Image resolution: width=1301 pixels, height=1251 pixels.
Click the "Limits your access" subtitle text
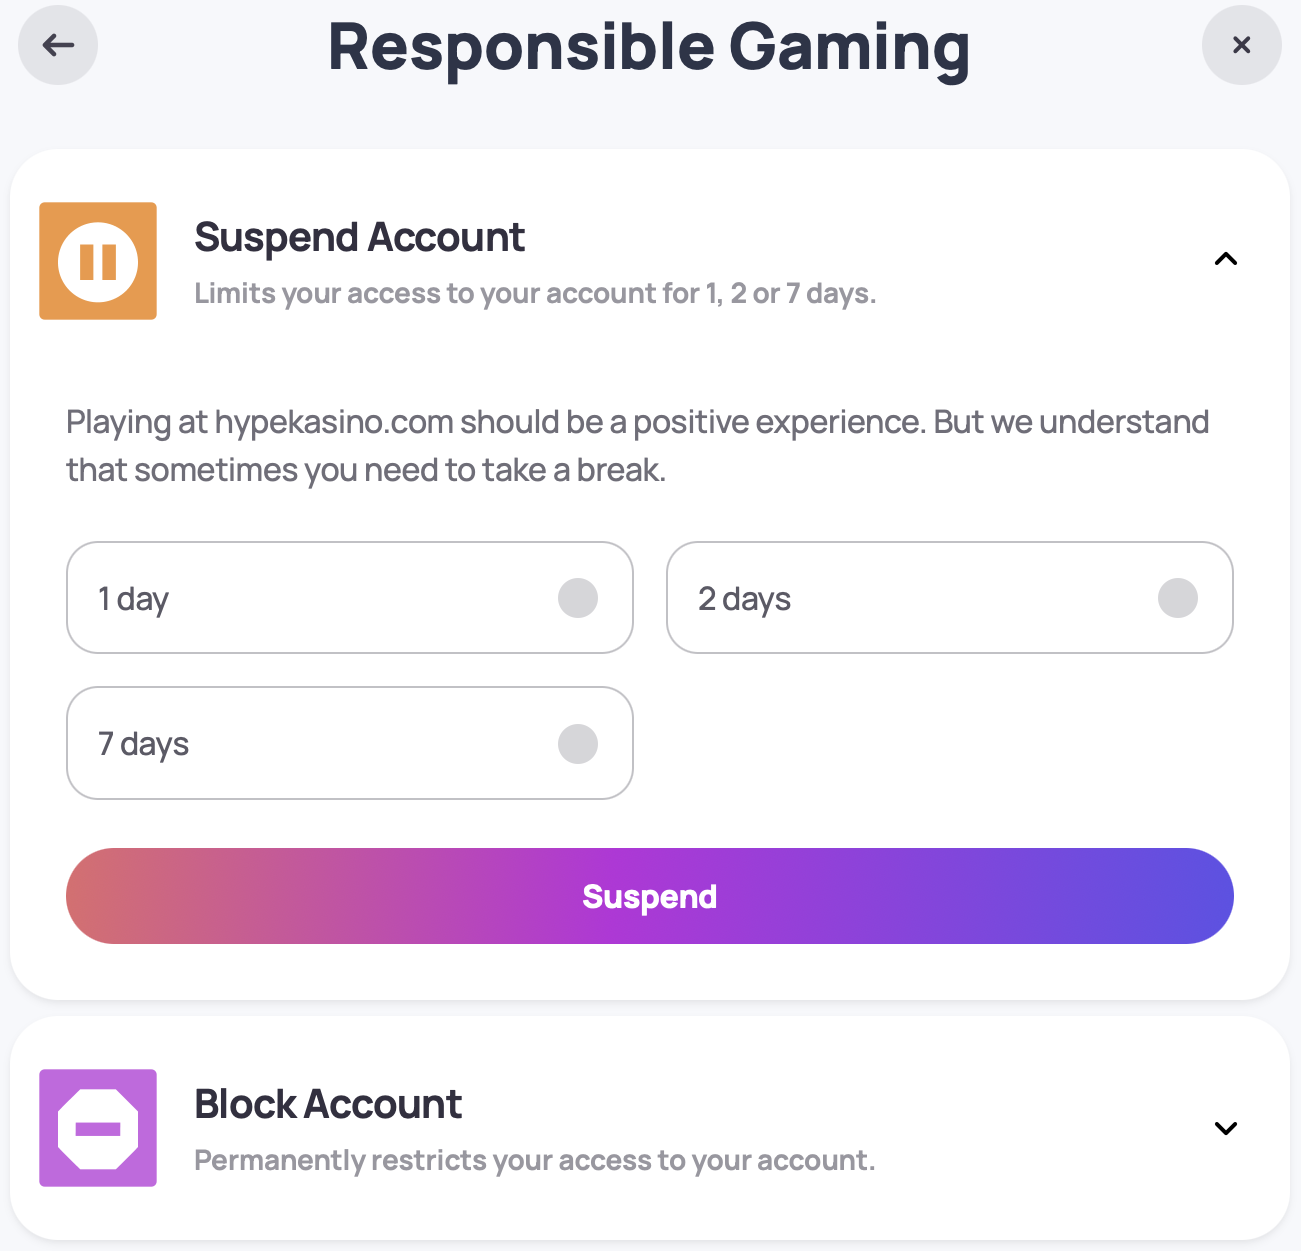click(535, 294)
